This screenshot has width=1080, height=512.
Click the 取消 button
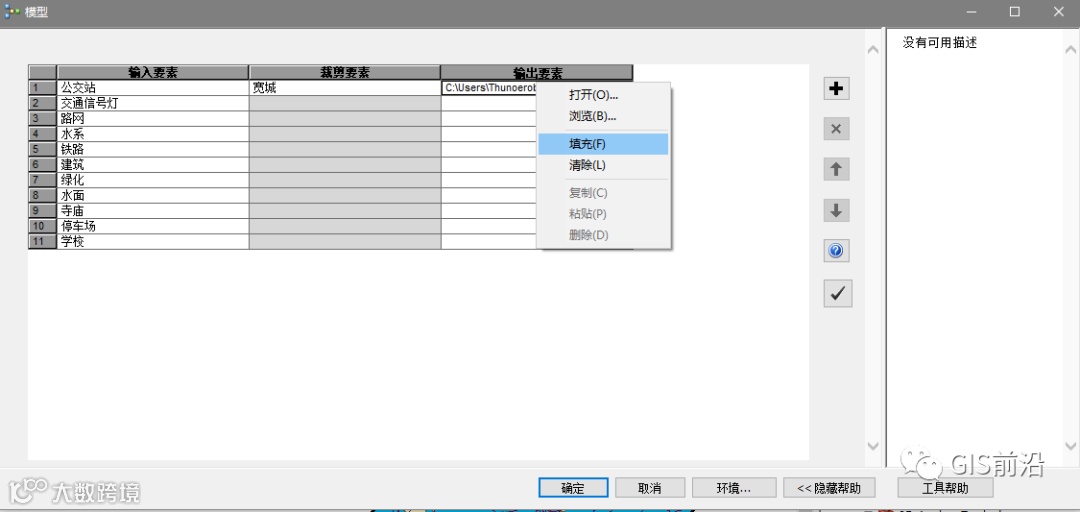pyautogui.click(x=650, y=488)
